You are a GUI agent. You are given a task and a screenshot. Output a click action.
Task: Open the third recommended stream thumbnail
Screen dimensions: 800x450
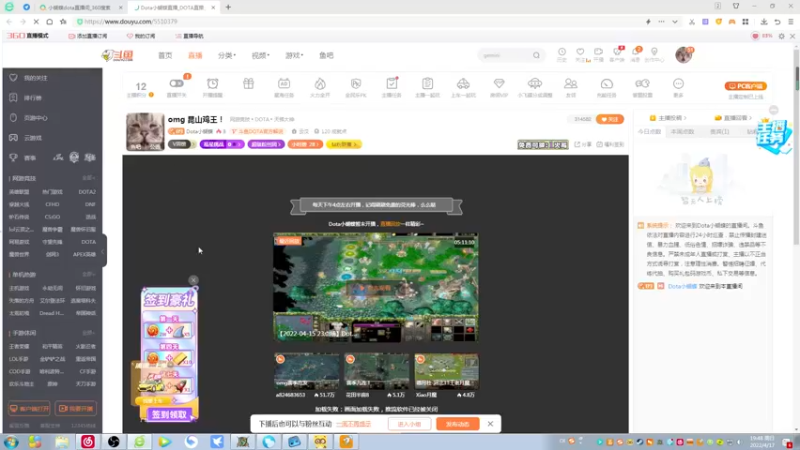(x=446, y=371)
